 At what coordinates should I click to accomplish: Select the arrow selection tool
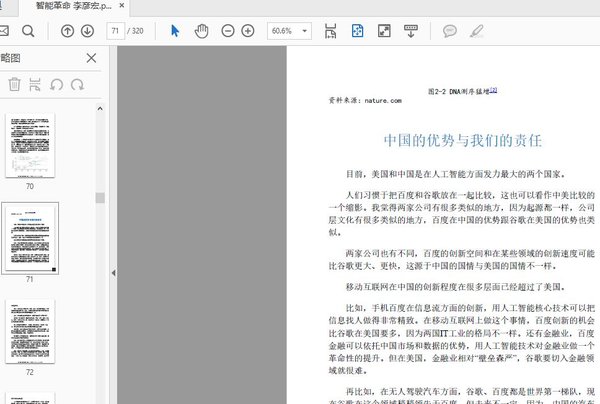175,31
